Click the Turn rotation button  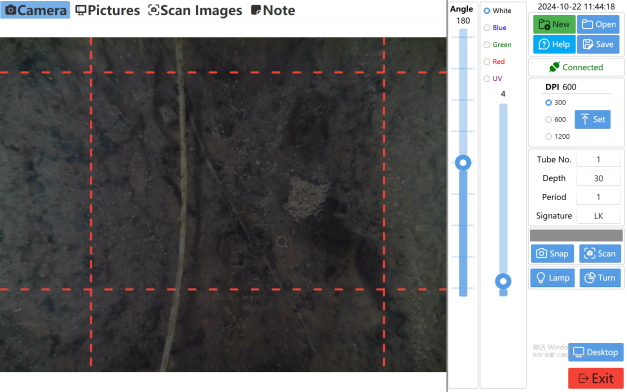pyautogui.click(x=600, y=278)
